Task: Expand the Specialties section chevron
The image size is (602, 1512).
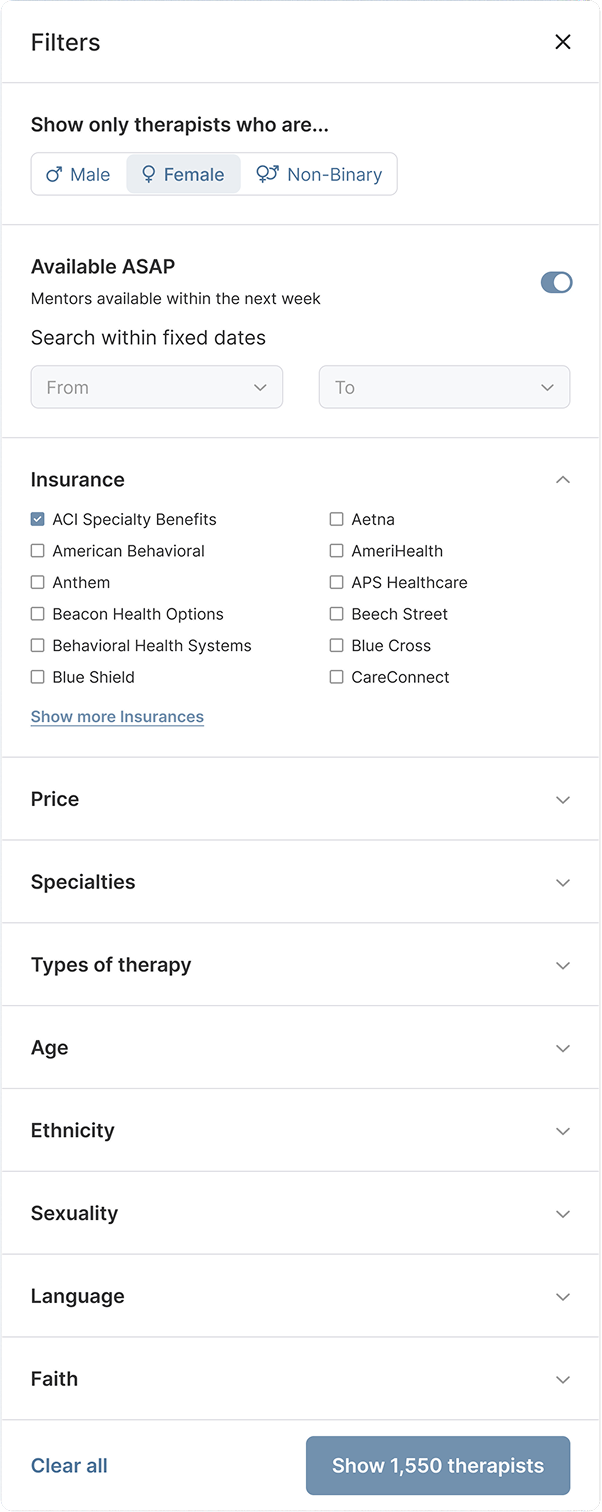Action: tap(563, 883)
